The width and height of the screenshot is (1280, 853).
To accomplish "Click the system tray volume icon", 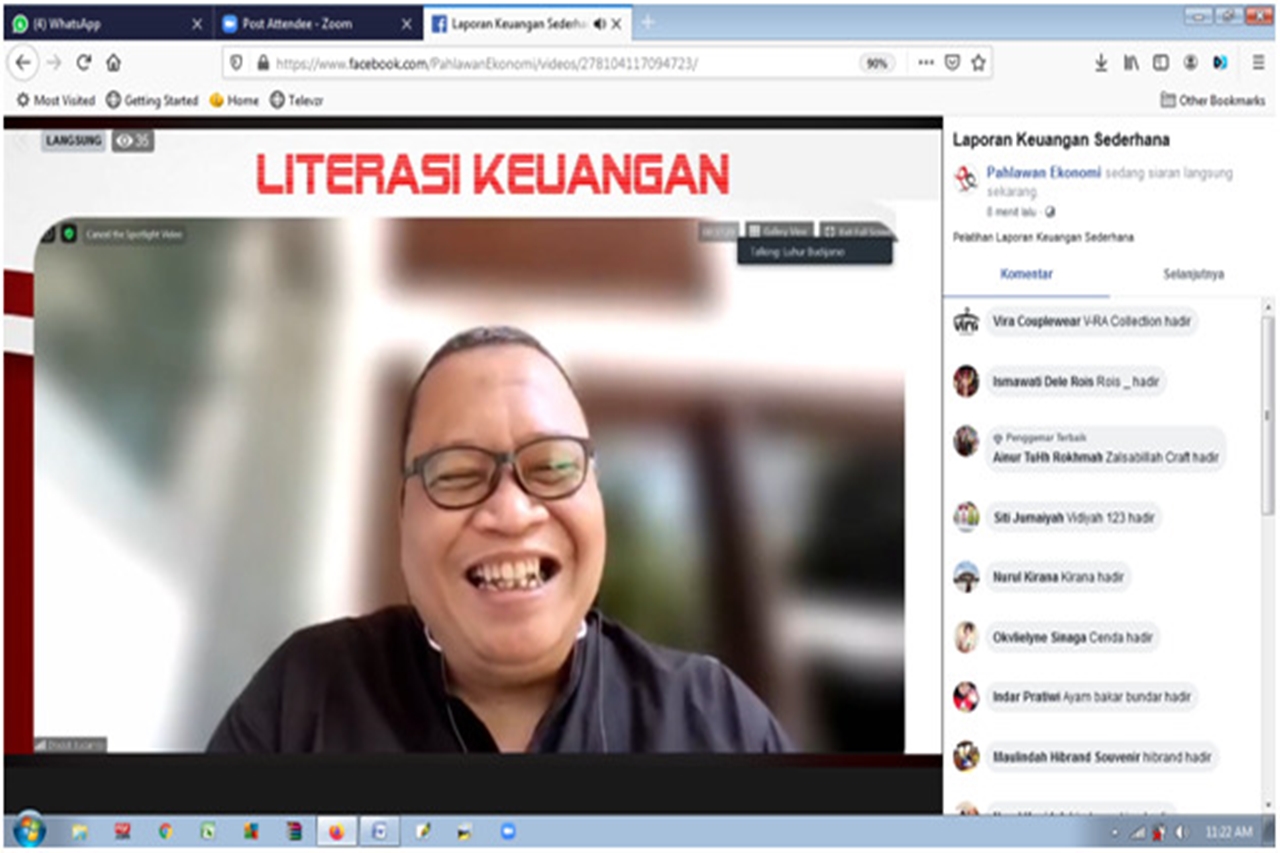I will point(1180,832).
